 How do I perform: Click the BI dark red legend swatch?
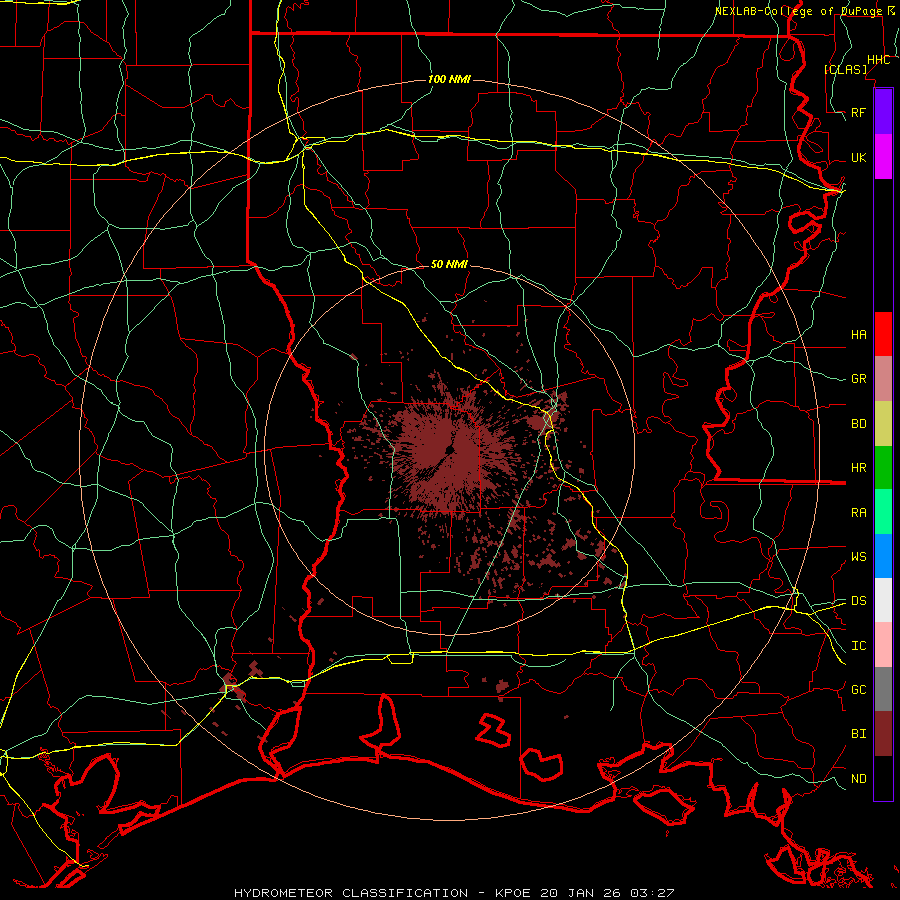coord(883,734)
